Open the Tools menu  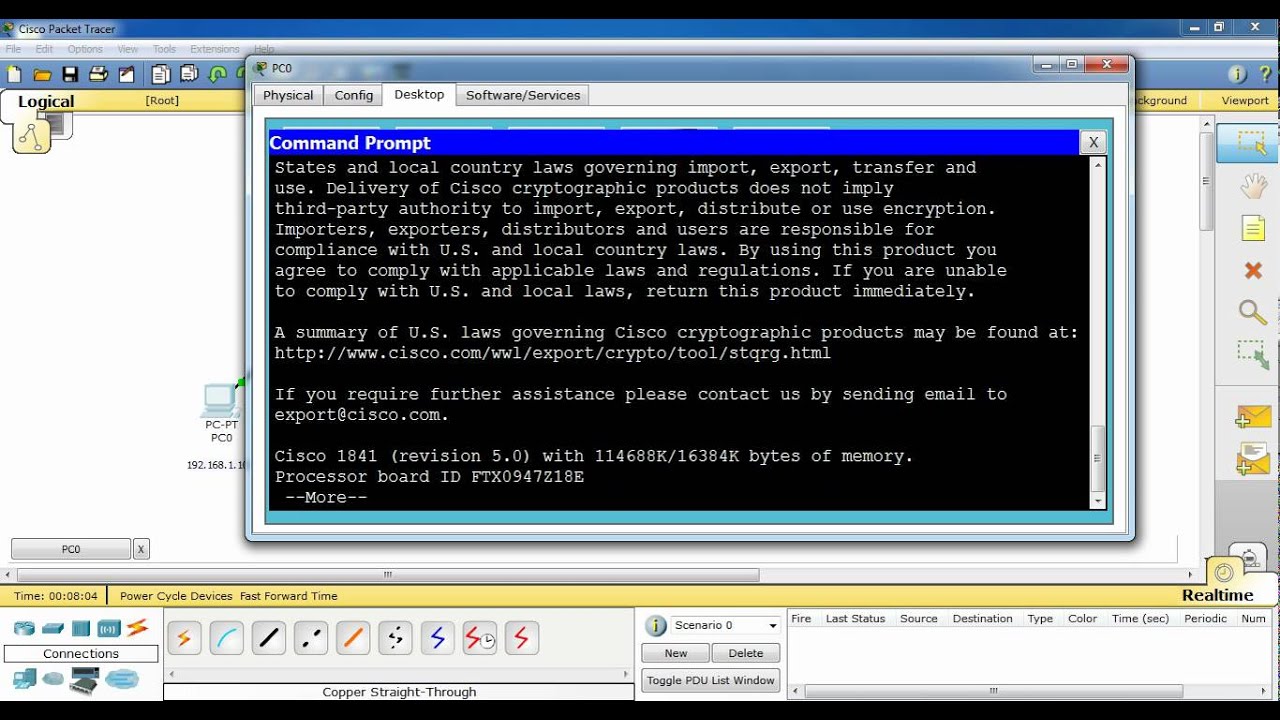[x=164, y=49]
